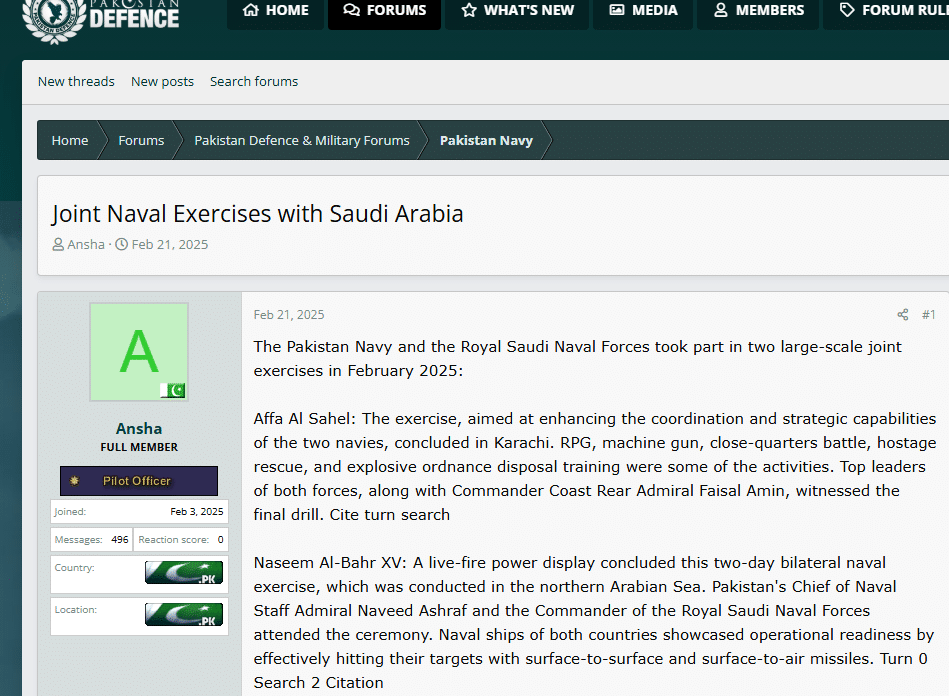Screen dimensions: 949x696
Task: Click the picture icon in MEDIA tab
Action: tap(617, 10)
